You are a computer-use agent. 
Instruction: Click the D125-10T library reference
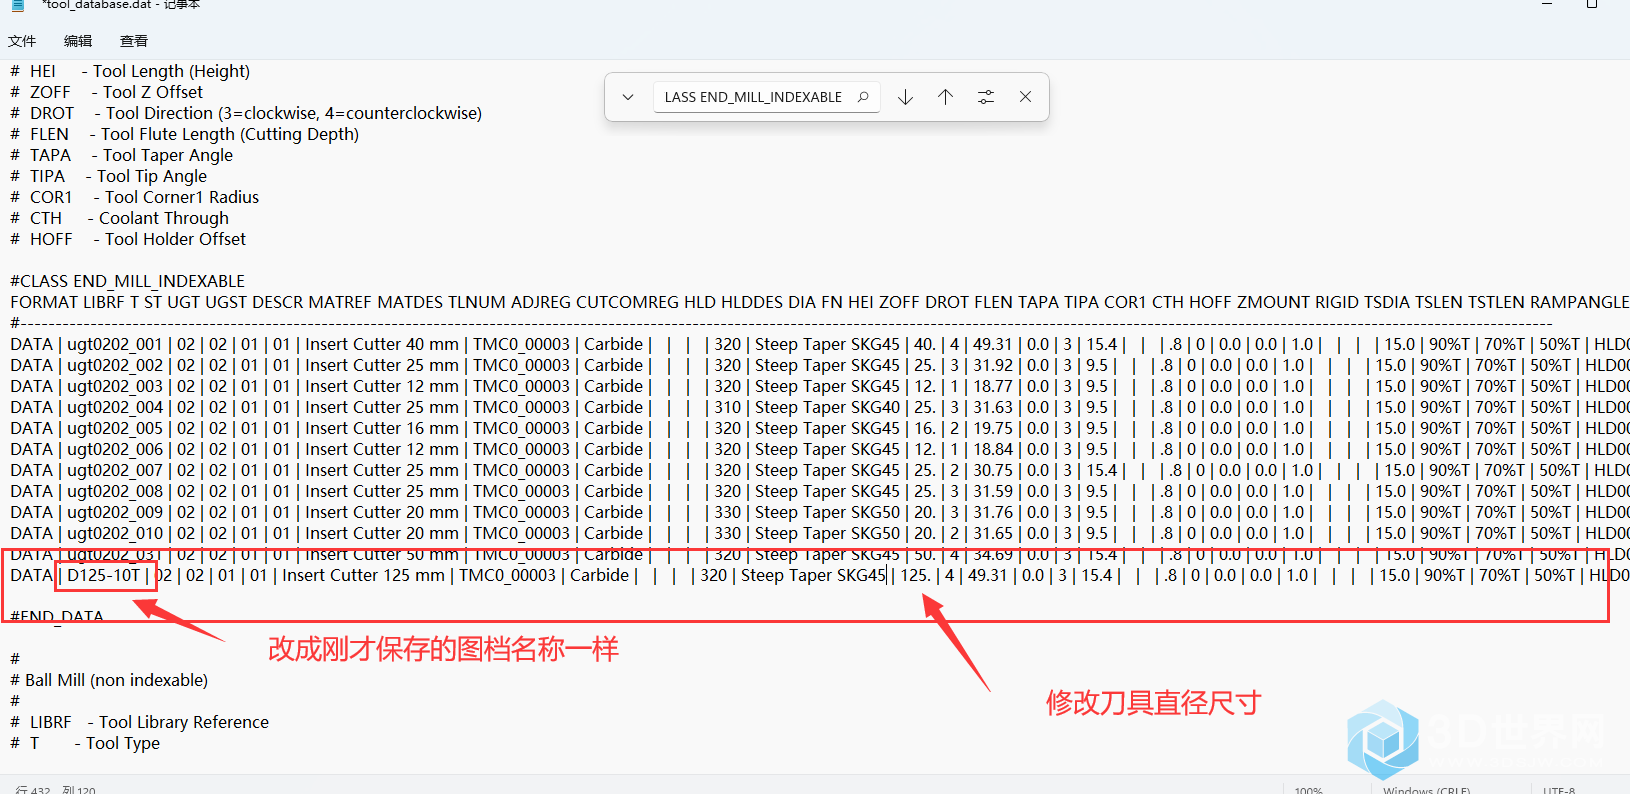[104, 575]
